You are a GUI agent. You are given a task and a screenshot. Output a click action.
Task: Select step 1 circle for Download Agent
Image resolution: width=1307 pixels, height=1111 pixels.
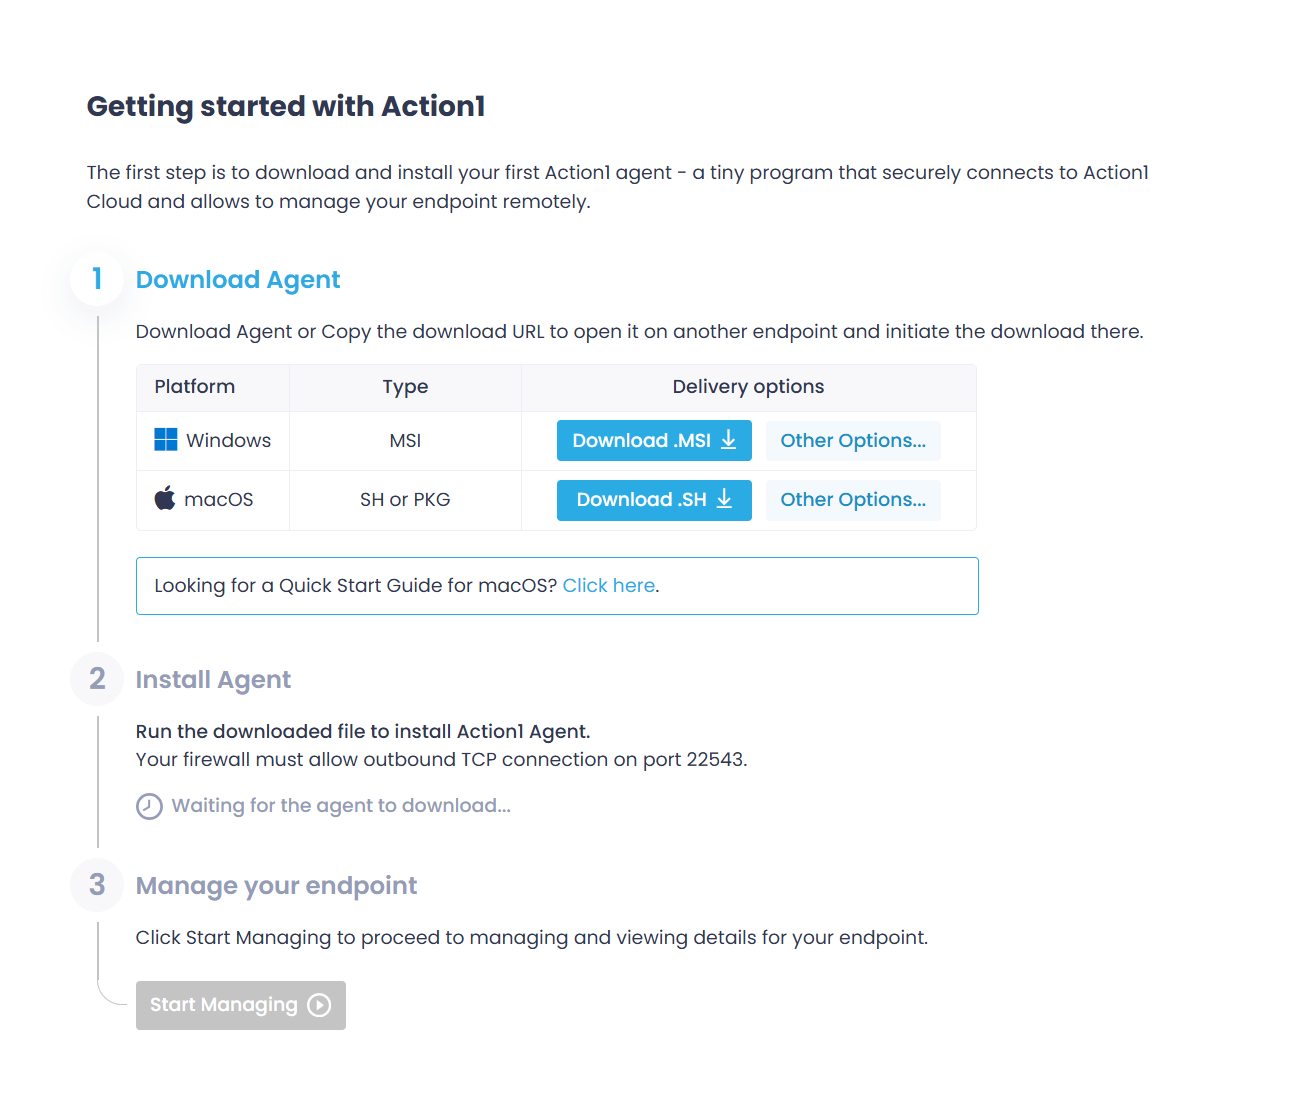(x=96, y=279)
